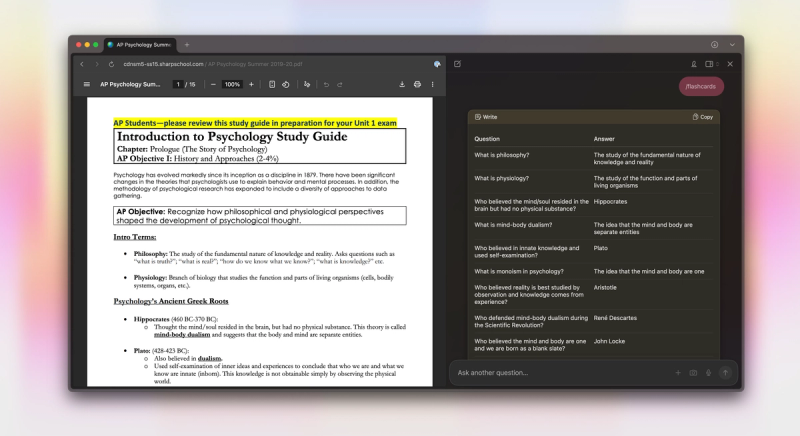Image resolution: width=800 pixels, height=436 pixels.
Task: Click the 'Philosophy:' bullet term in PDF
Action: (151, 254)
